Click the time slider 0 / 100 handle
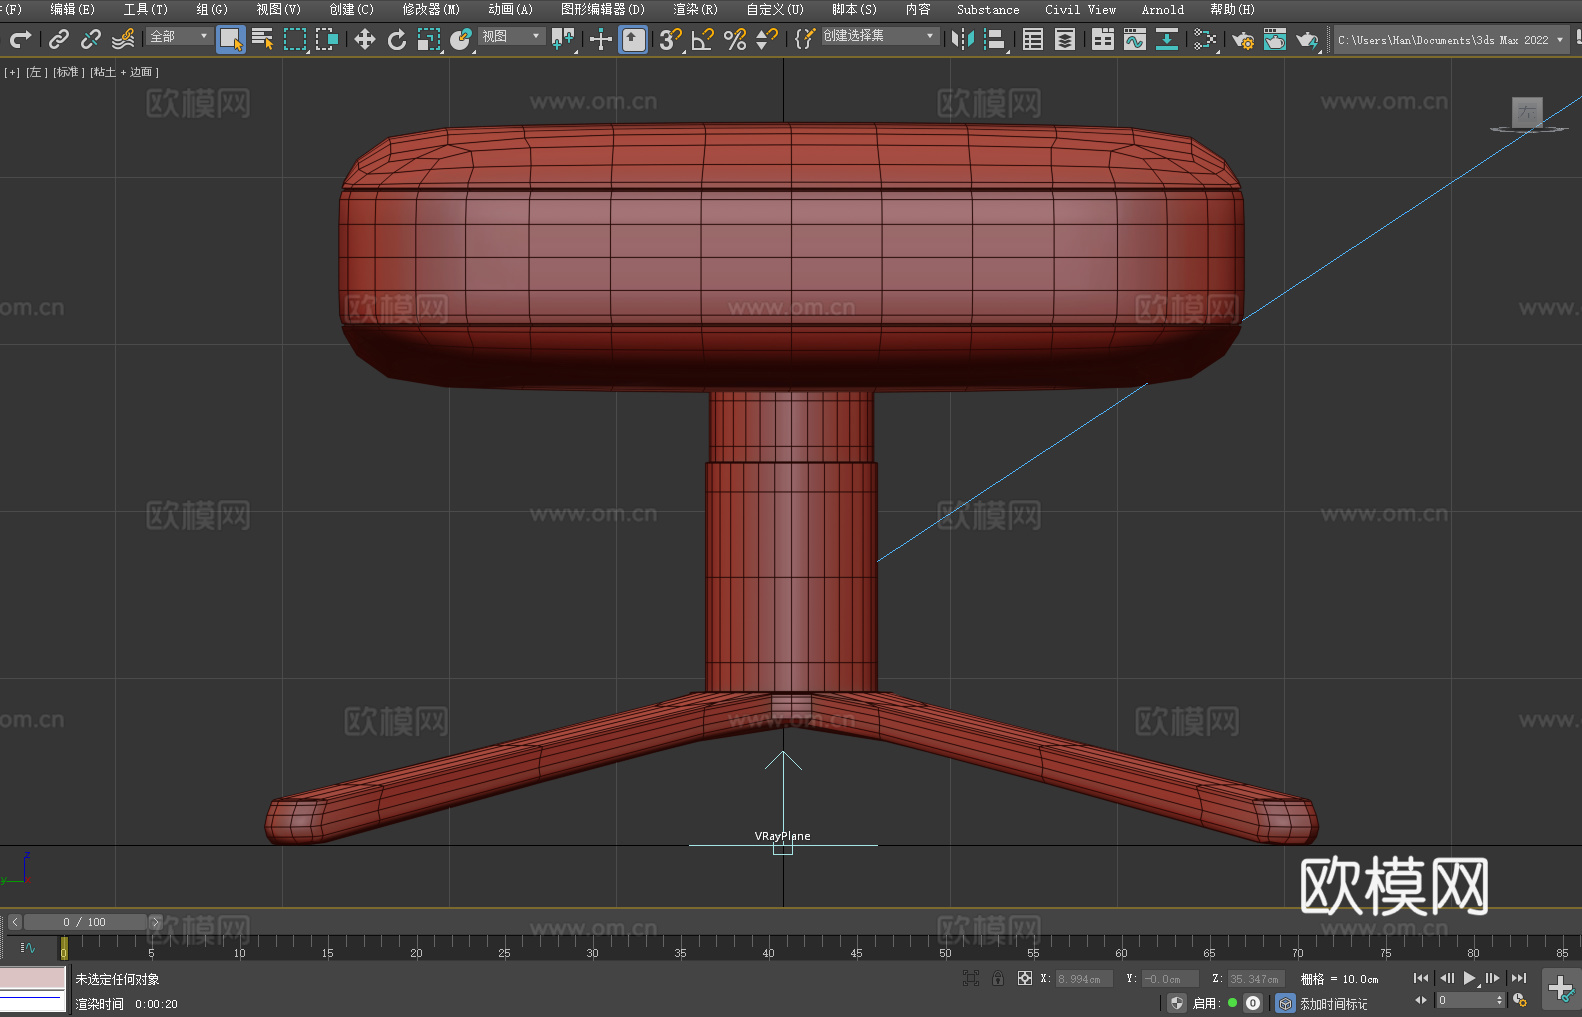The width and height of the screenshot is (1582, 1017). (x=85, y=922)
